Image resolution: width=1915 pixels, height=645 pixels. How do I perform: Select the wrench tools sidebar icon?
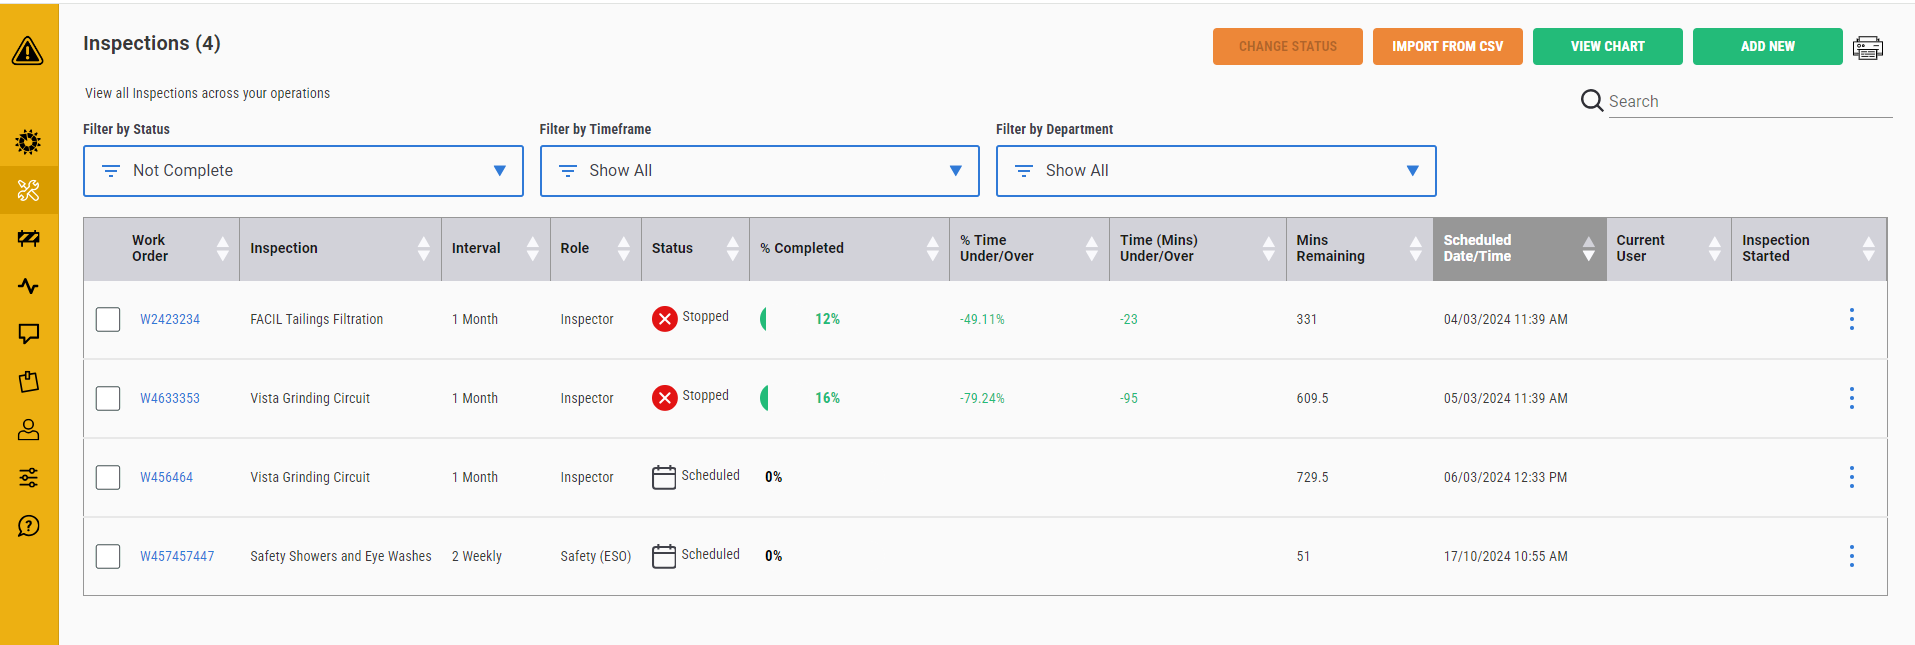tap(28, 190)
